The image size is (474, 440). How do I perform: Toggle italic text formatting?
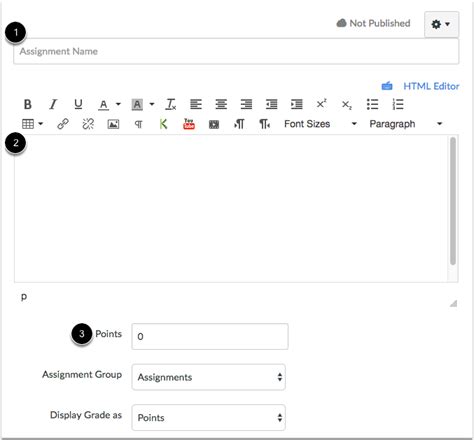tap(53, 104)
